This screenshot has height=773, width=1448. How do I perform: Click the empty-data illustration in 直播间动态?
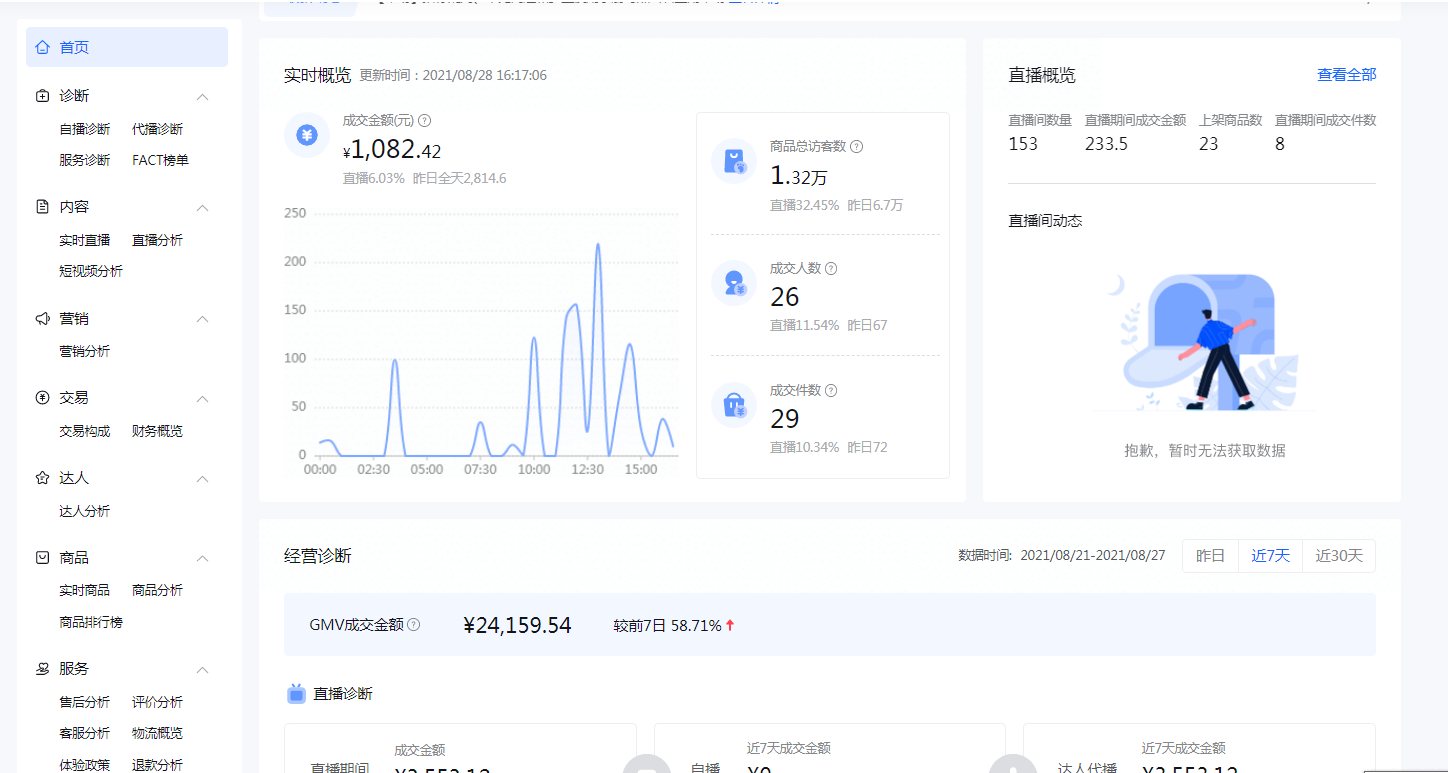click(x=1205, y=340)
